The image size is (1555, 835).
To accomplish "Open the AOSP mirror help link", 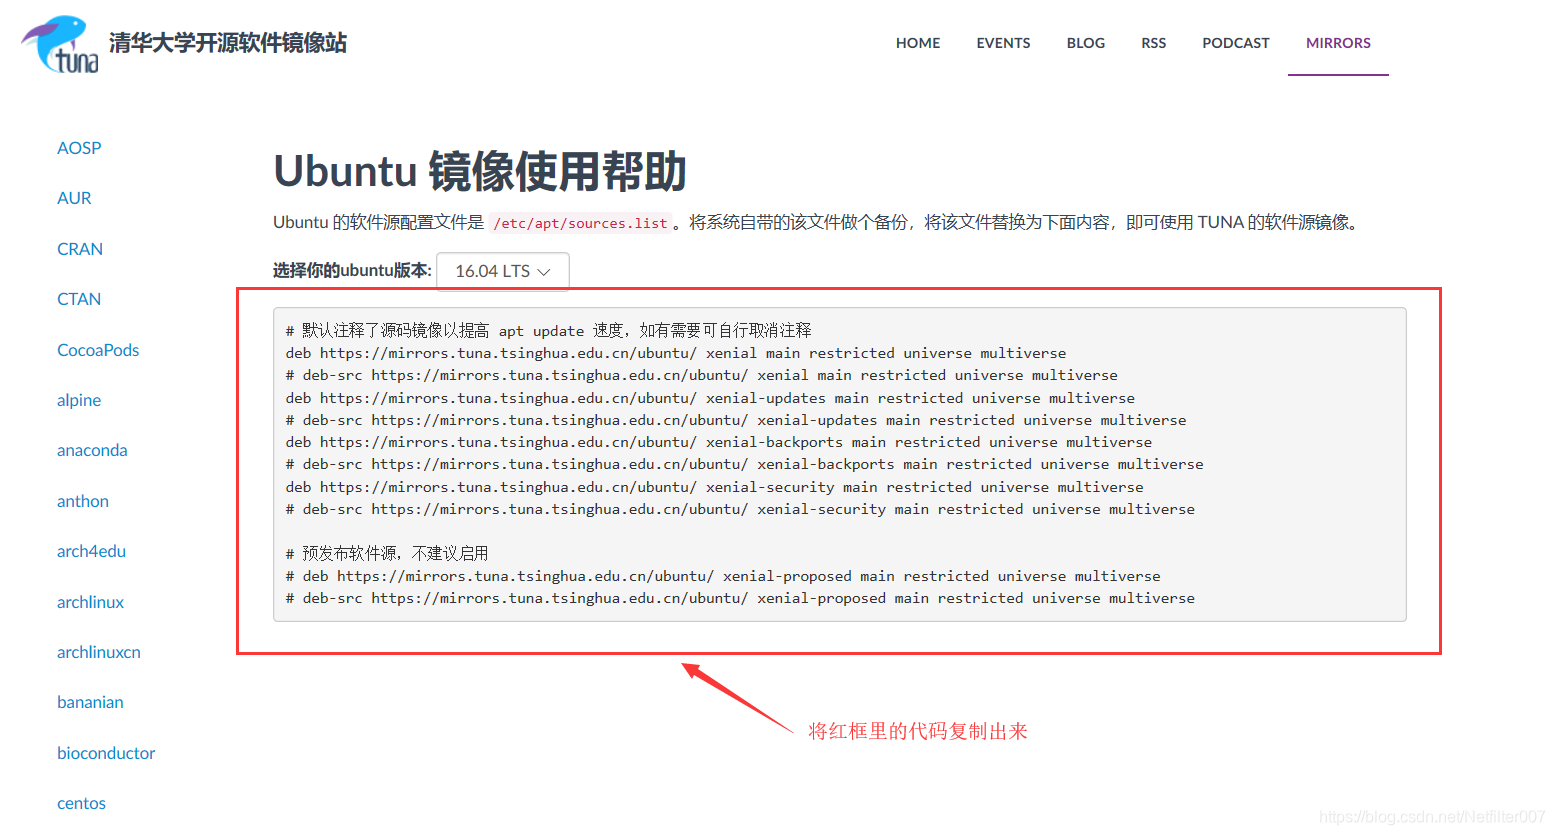I will point(79,148).
